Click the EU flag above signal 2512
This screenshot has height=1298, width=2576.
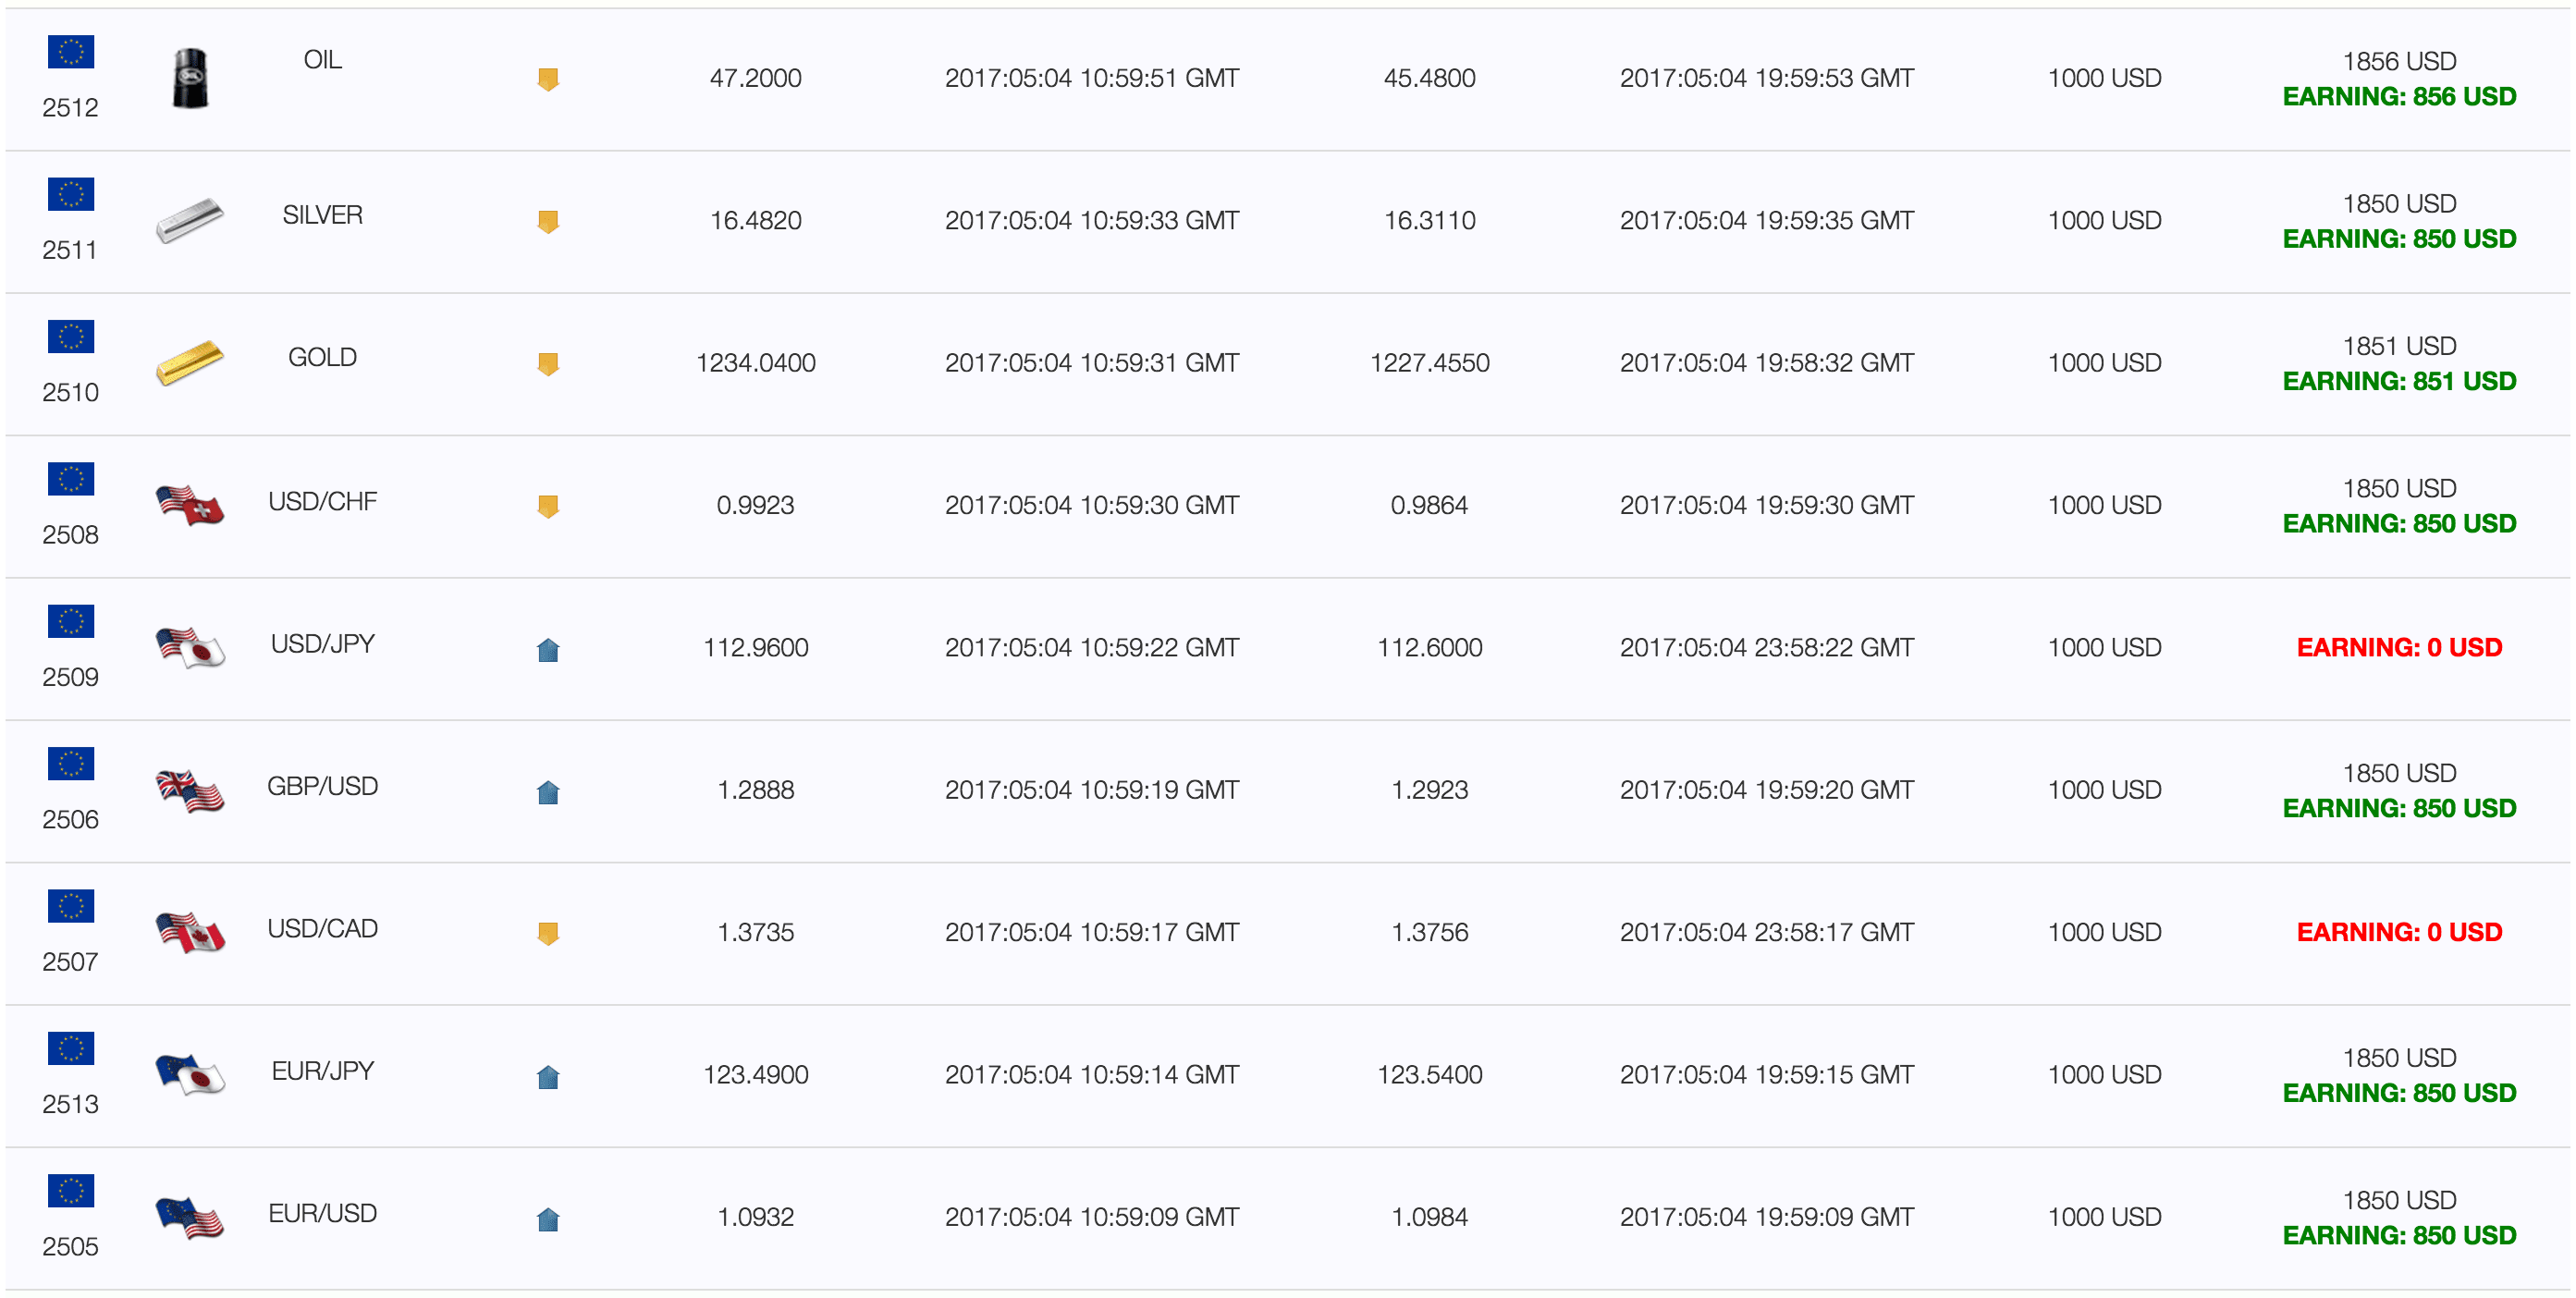(x=71, y=51)
